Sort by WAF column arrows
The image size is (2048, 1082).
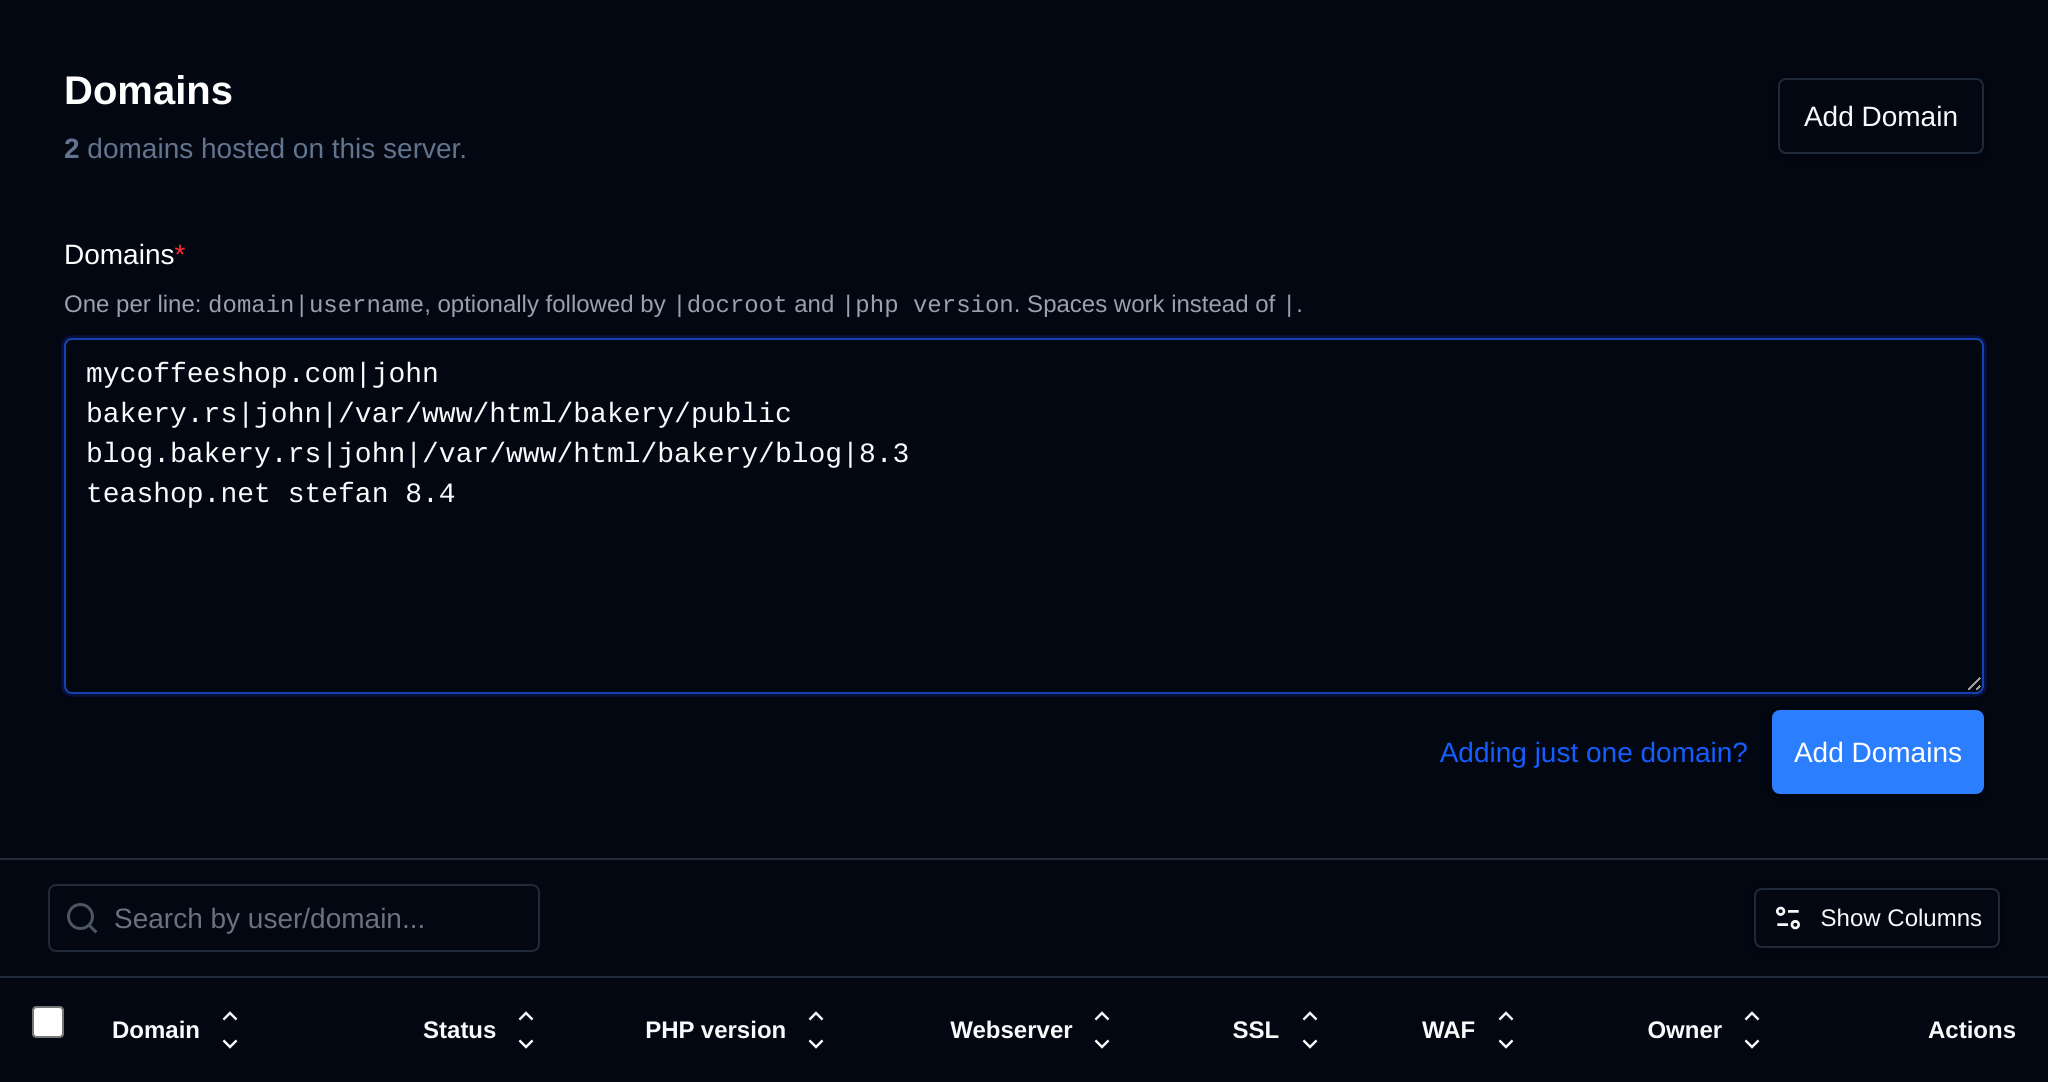tap(1506, 1030)
